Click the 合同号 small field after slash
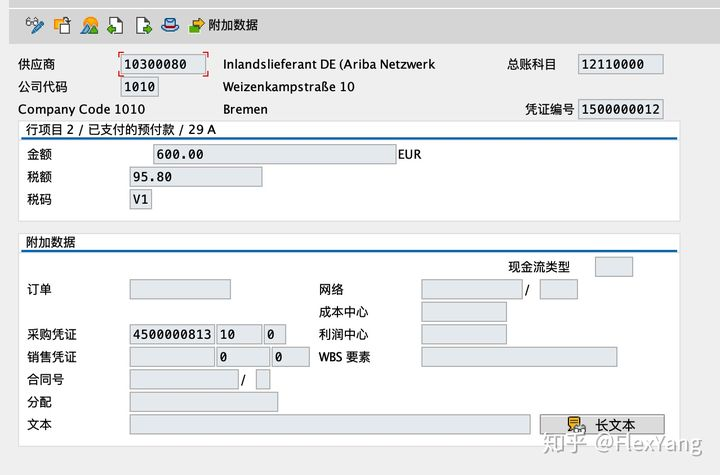Image resolution: width=720 pixels, height=475 pixels. tap(263, 379)
